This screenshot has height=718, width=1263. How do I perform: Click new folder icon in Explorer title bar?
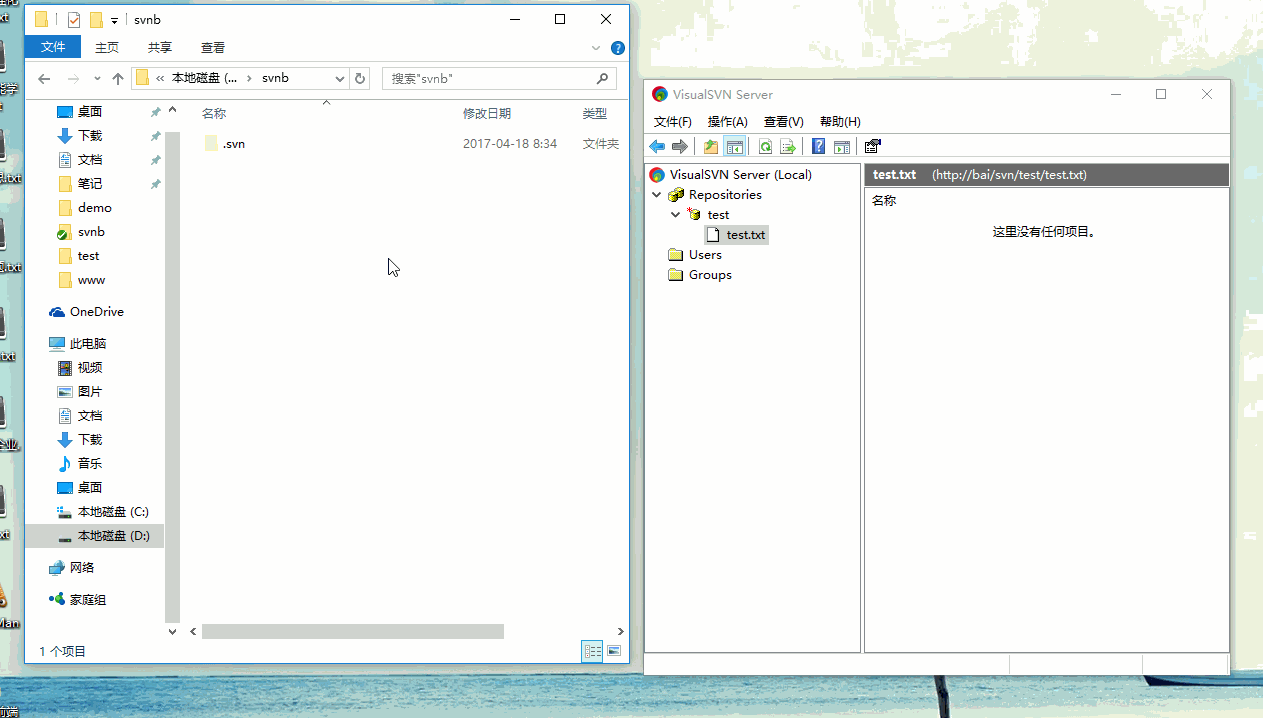(96, 19)
